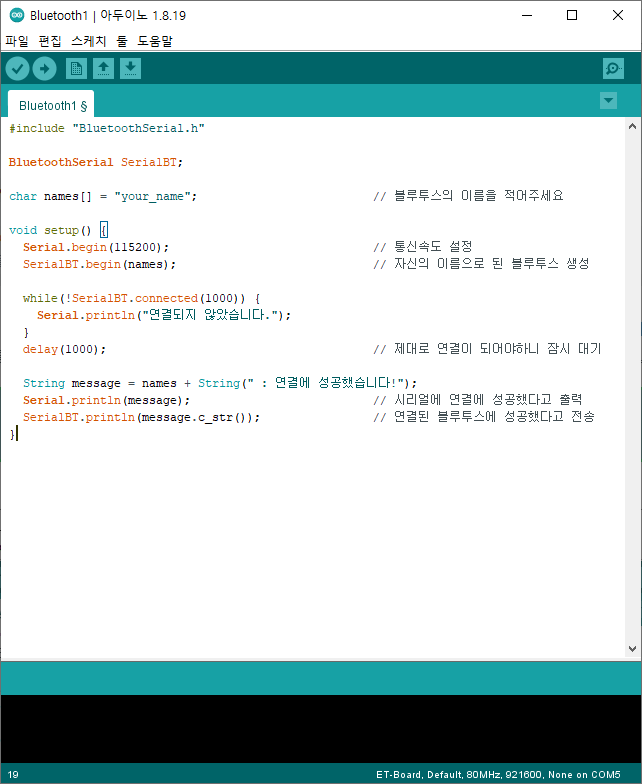Click the ET-Board board info in status bar
Viewport: 642px width, 784px height.
point(498,774)
